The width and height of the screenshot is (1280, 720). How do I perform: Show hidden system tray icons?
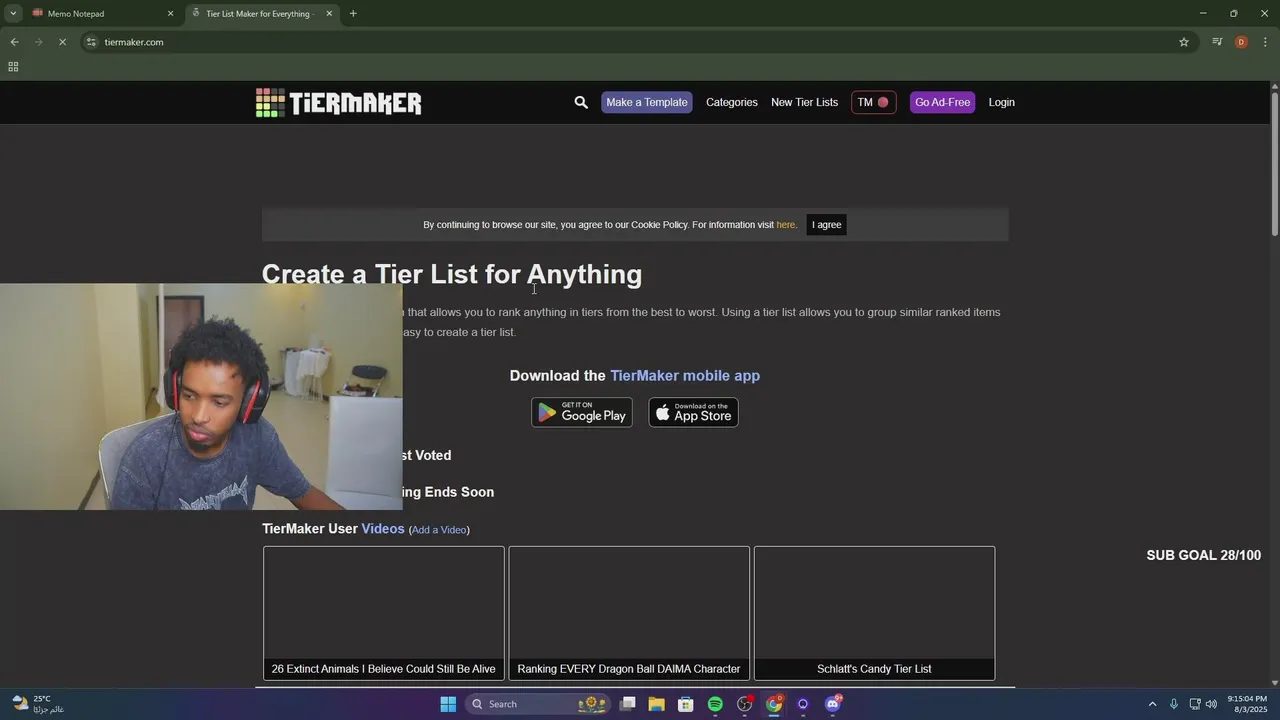coord(1152,704)
